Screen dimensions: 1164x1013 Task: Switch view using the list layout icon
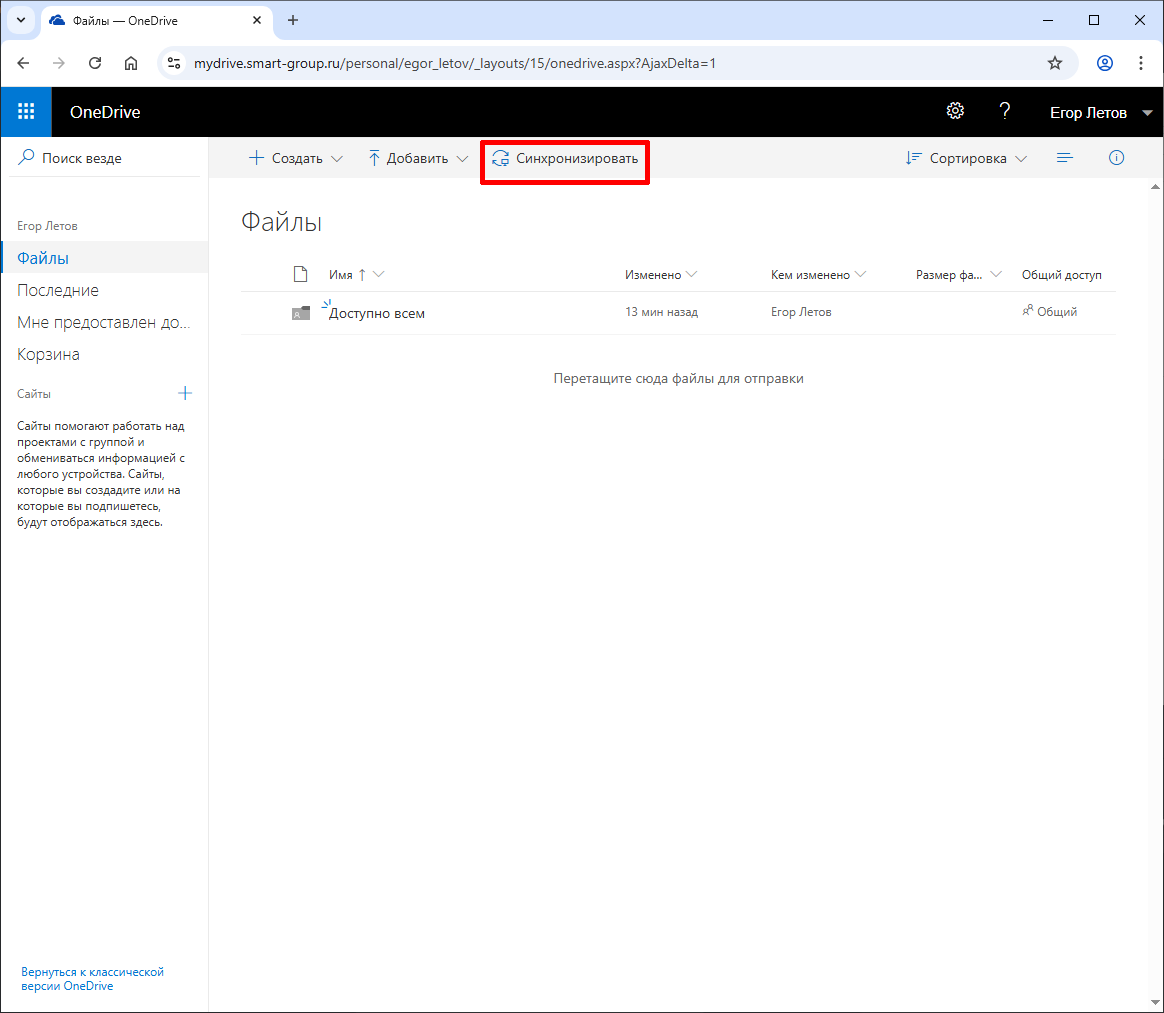1065,158
